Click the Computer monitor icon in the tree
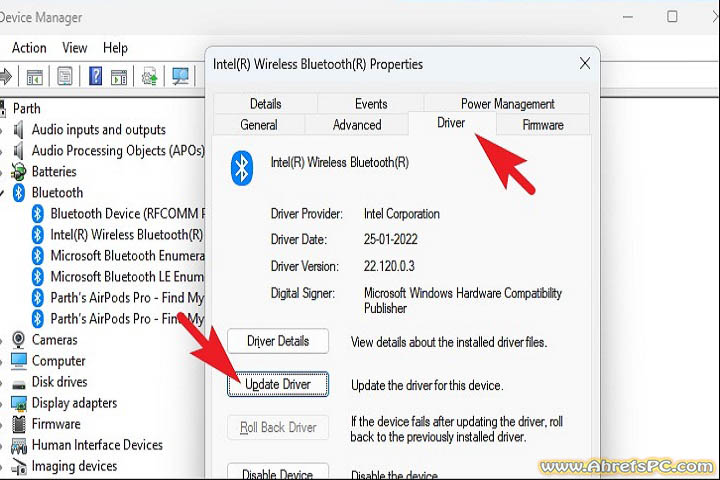 coord(19,361)
